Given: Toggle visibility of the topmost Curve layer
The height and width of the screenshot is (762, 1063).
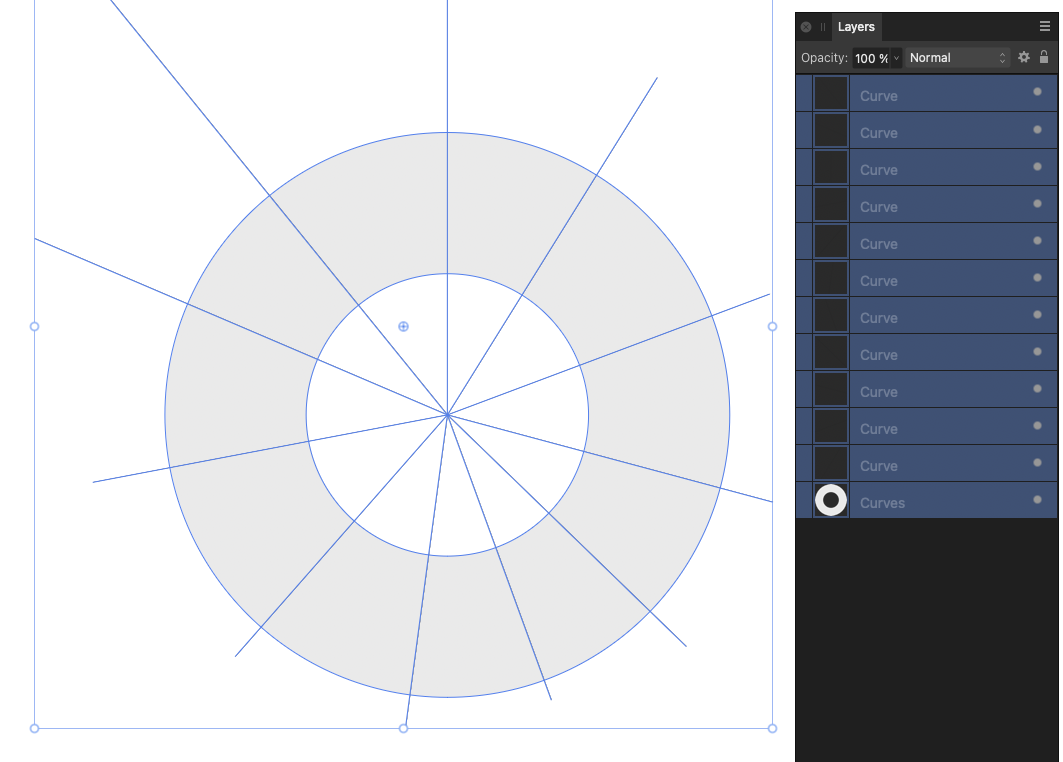Looking at the screenshot, I should tap(1037, 92).
